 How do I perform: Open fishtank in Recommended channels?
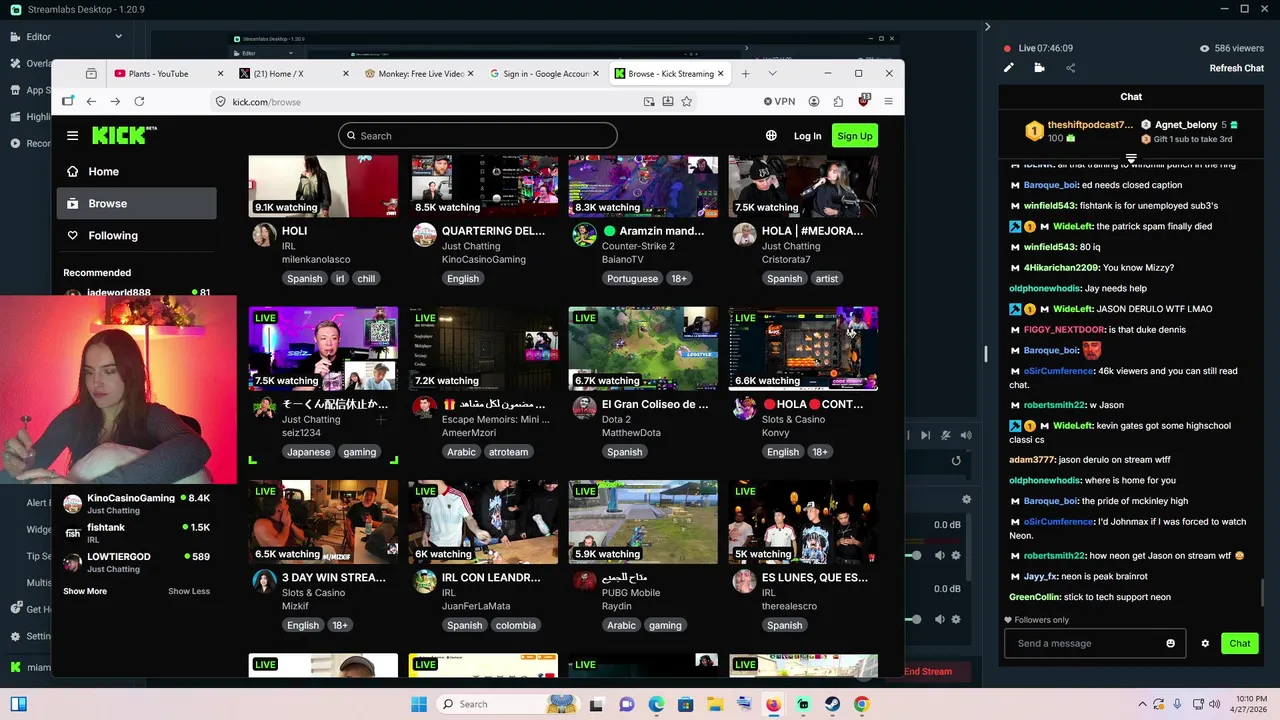pyautogui.click(x=137, y=533)
